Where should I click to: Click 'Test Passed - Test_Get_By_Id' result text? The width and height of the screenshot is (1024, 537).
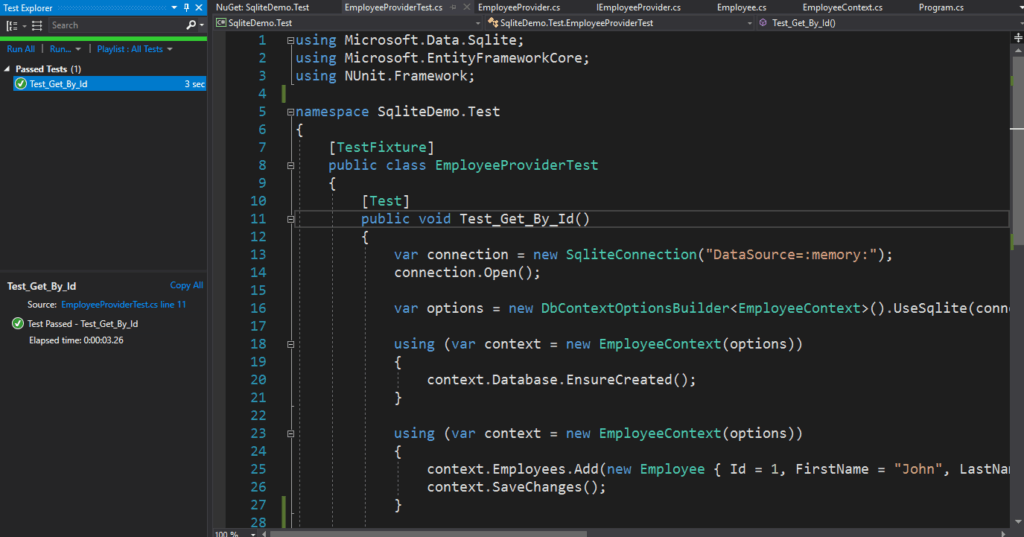pyautogui.click(x=82, y=323)
